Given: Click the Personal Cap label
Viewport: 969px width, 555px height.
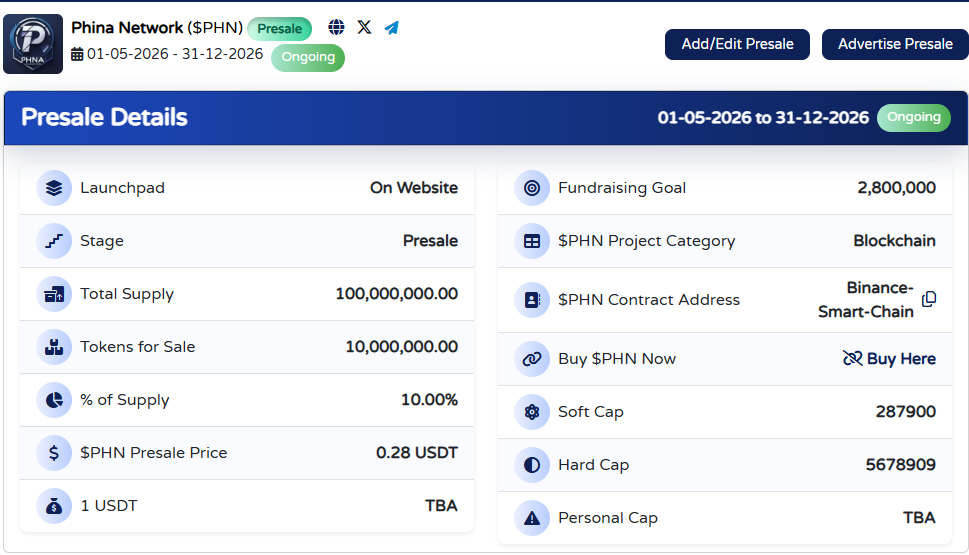Looking at the screenshot, I should coord(607,518).
